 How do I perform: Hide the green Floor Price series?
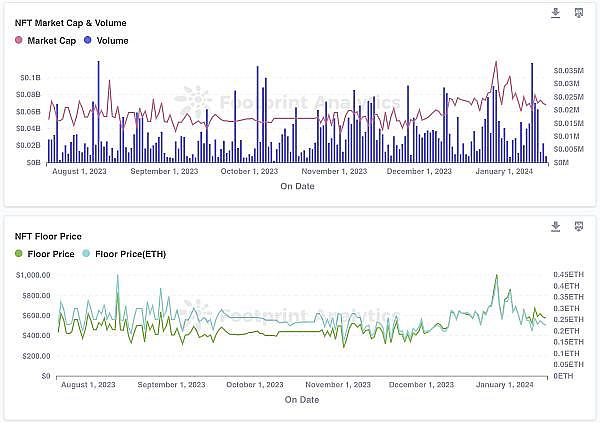[x=46, y=254]
